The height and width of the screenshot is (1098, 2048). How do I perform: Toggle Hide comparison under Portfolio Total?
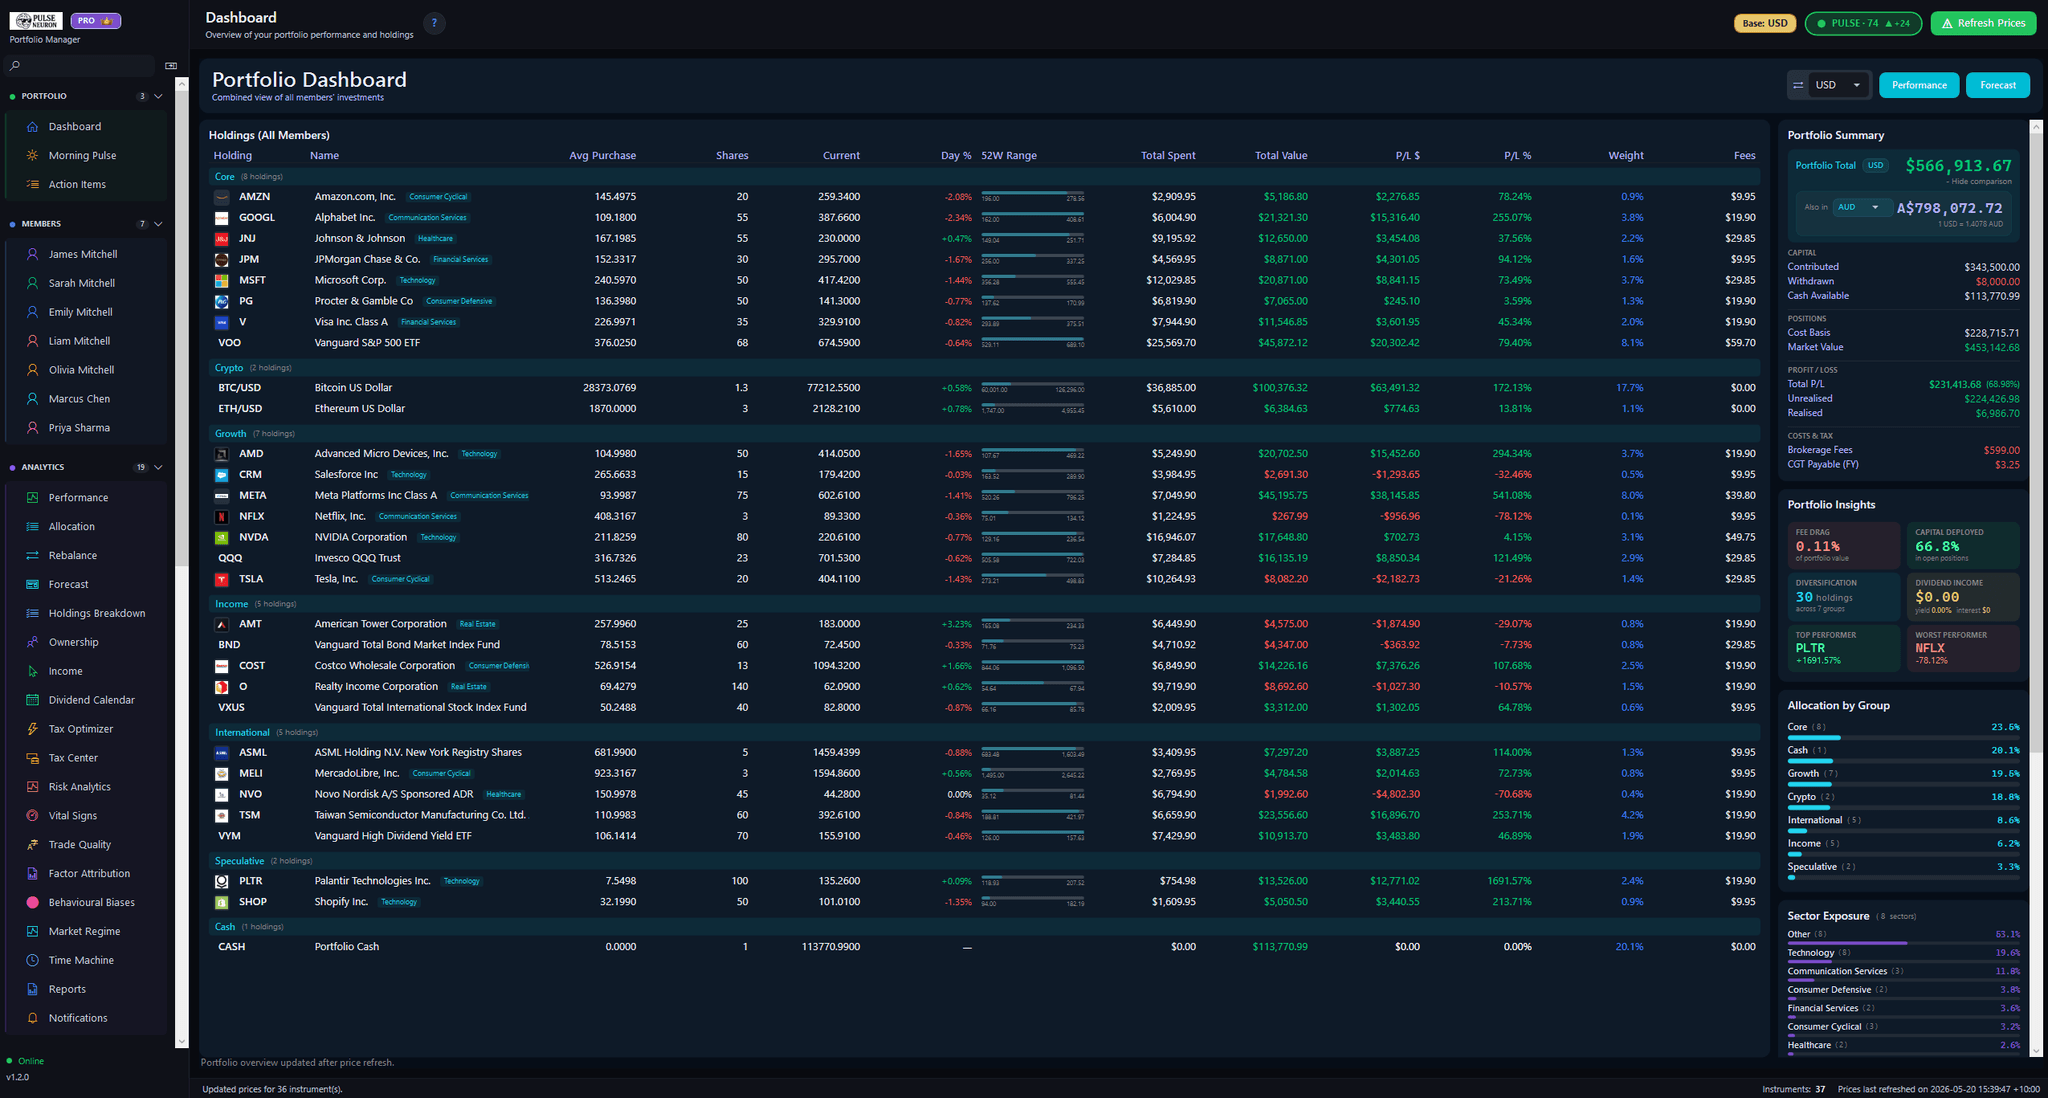click(1978, 182)
